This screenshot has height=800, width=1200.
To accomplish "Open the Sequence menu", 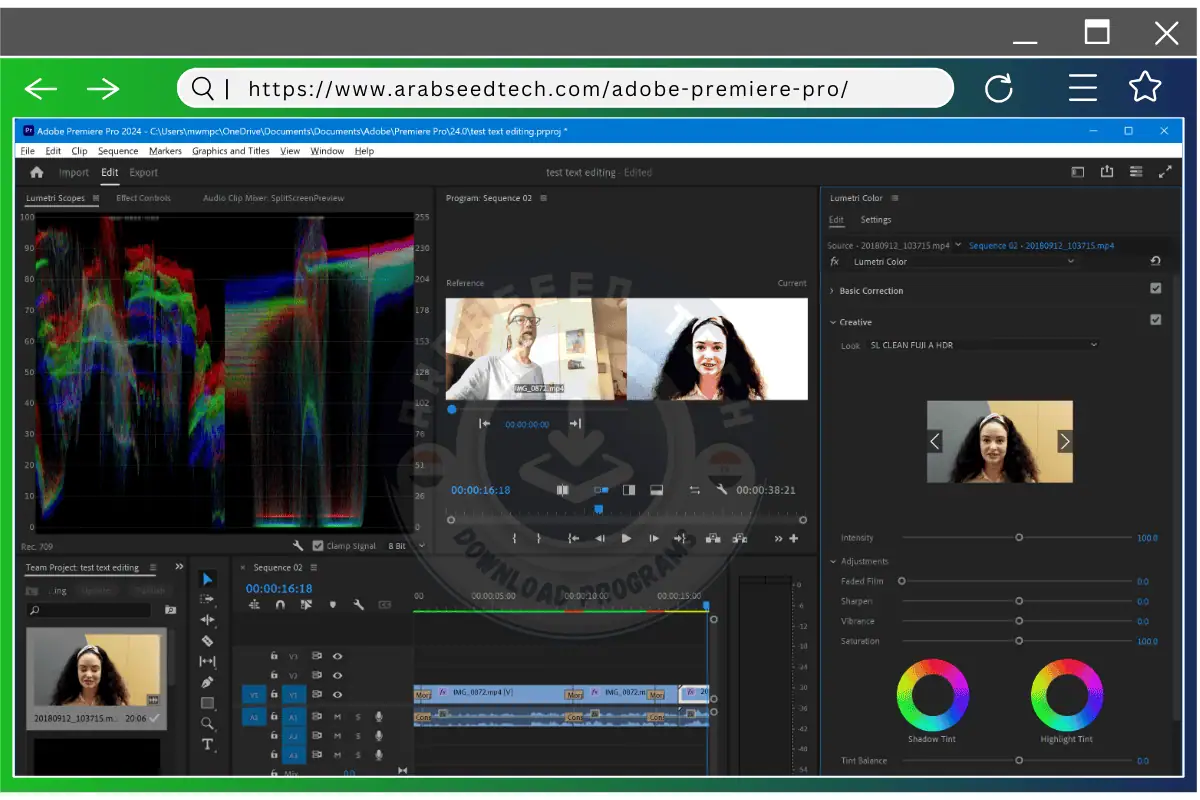I will tap(117, 151).
